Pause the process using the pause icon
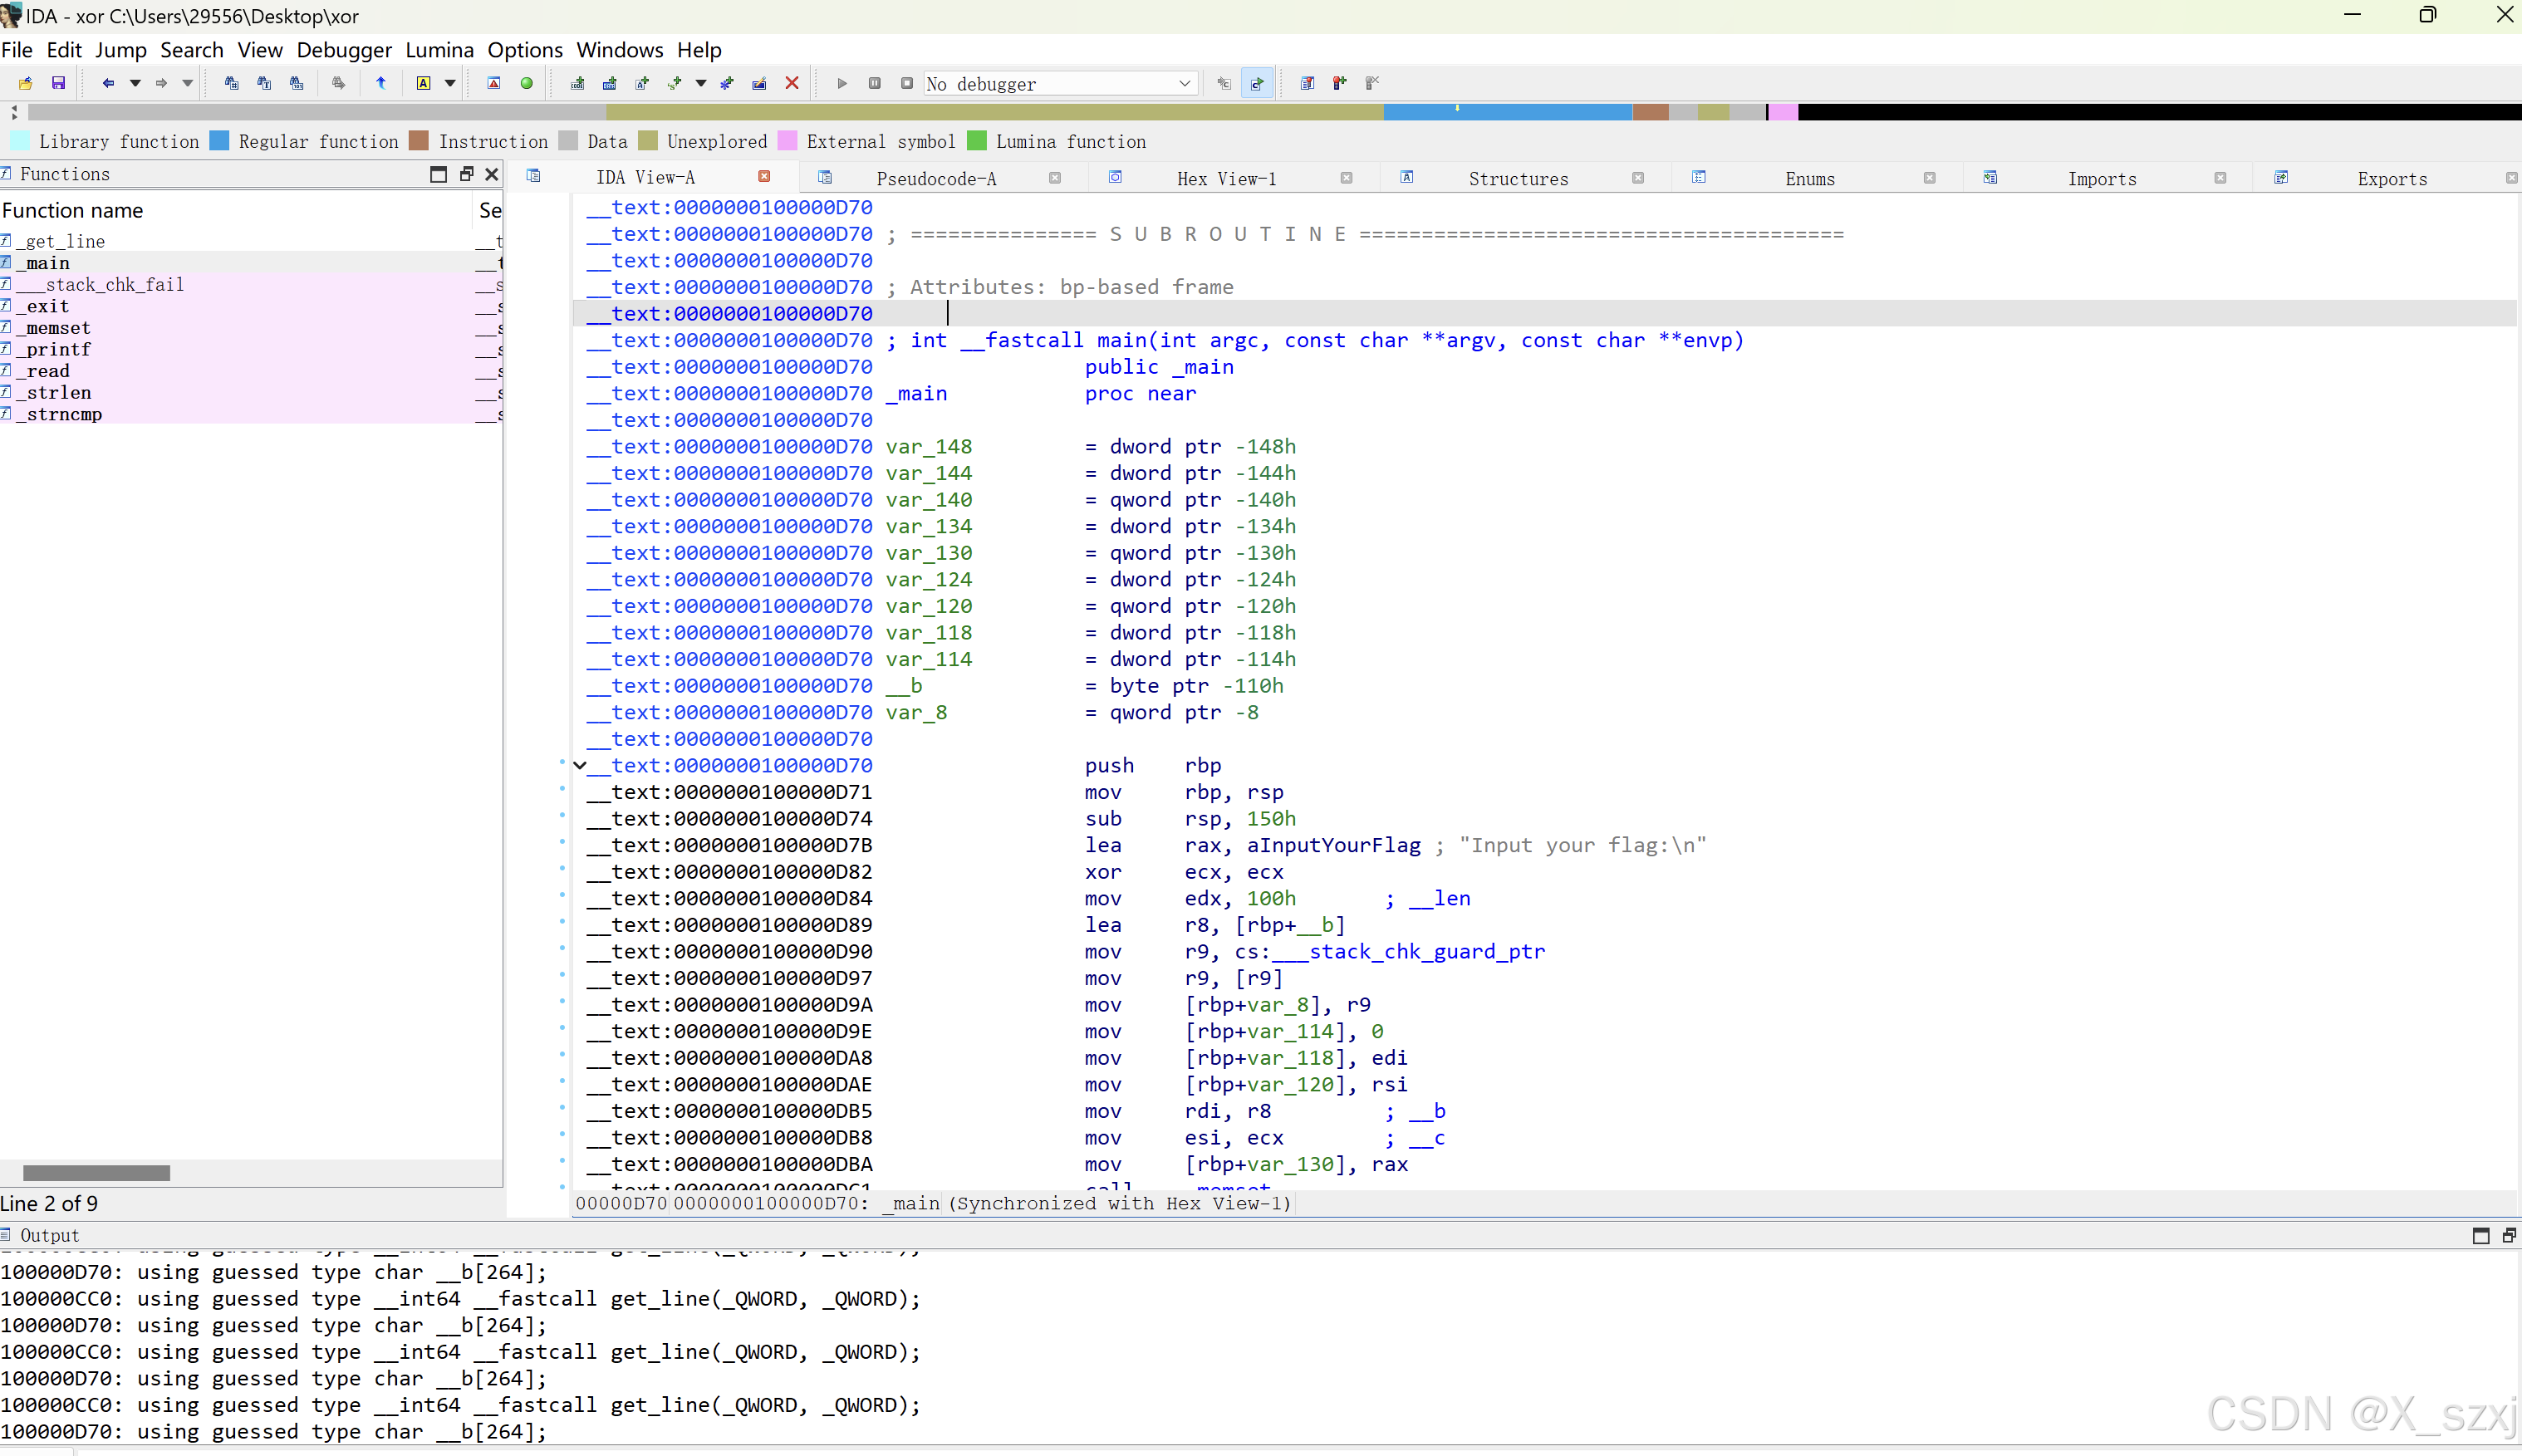Screen dimensions: 2522x1456 (x=875, y=83)
